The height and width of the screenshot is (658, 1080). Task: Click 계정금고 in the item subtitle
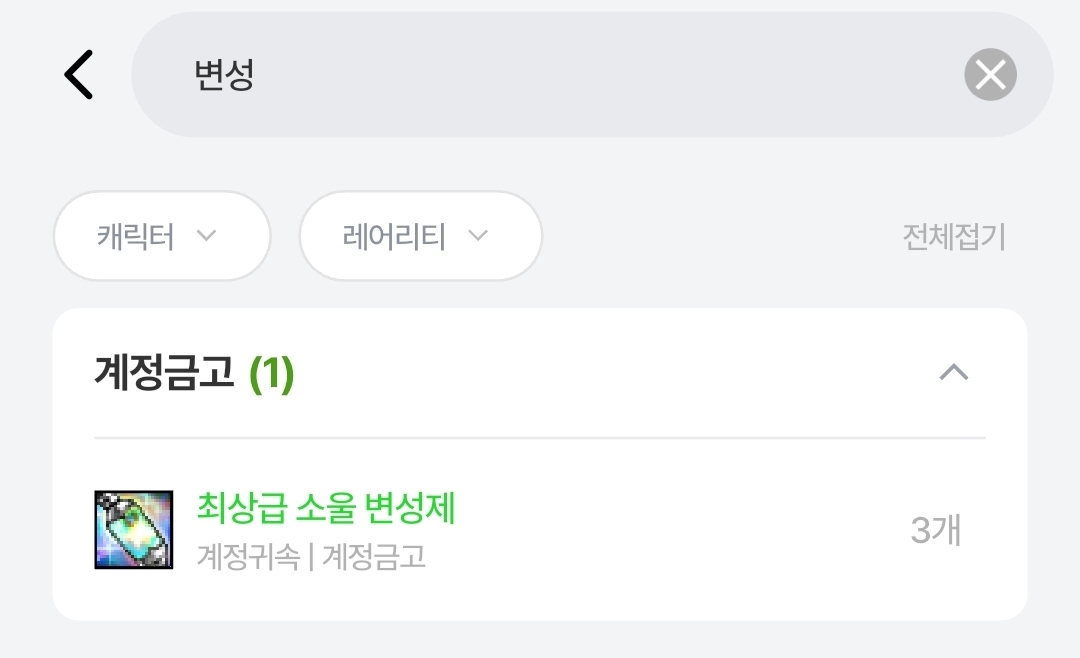pyautogui.click(x=374, y=557)
